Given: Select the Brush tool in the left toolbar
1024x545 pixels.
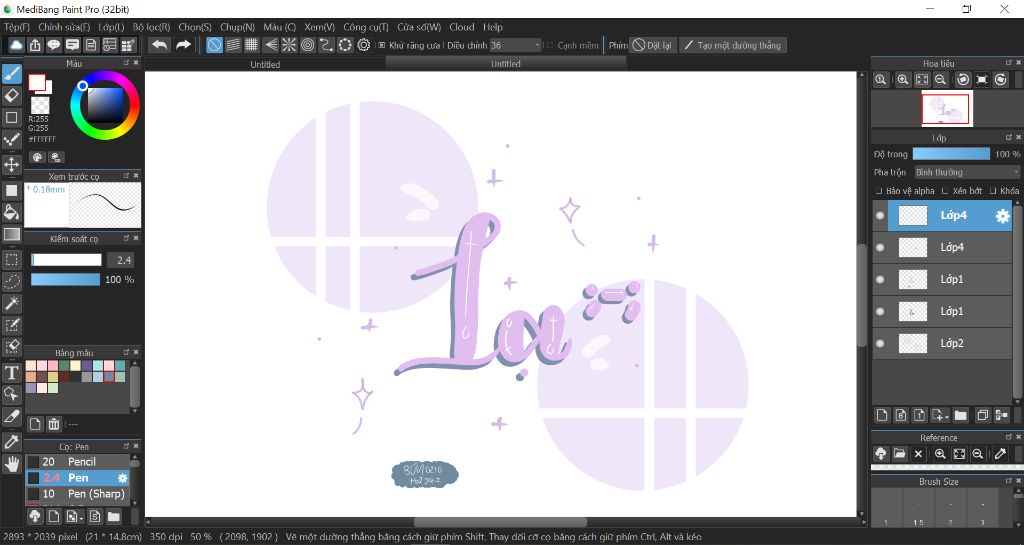Looking at the screenshot, I should tap(12, 74).
